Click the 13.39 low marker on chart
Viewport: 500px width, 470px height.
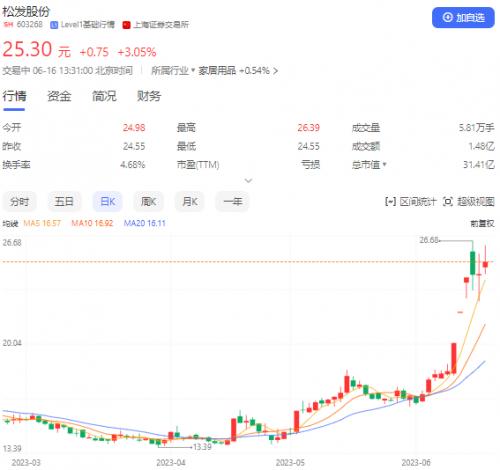(202, 447)
